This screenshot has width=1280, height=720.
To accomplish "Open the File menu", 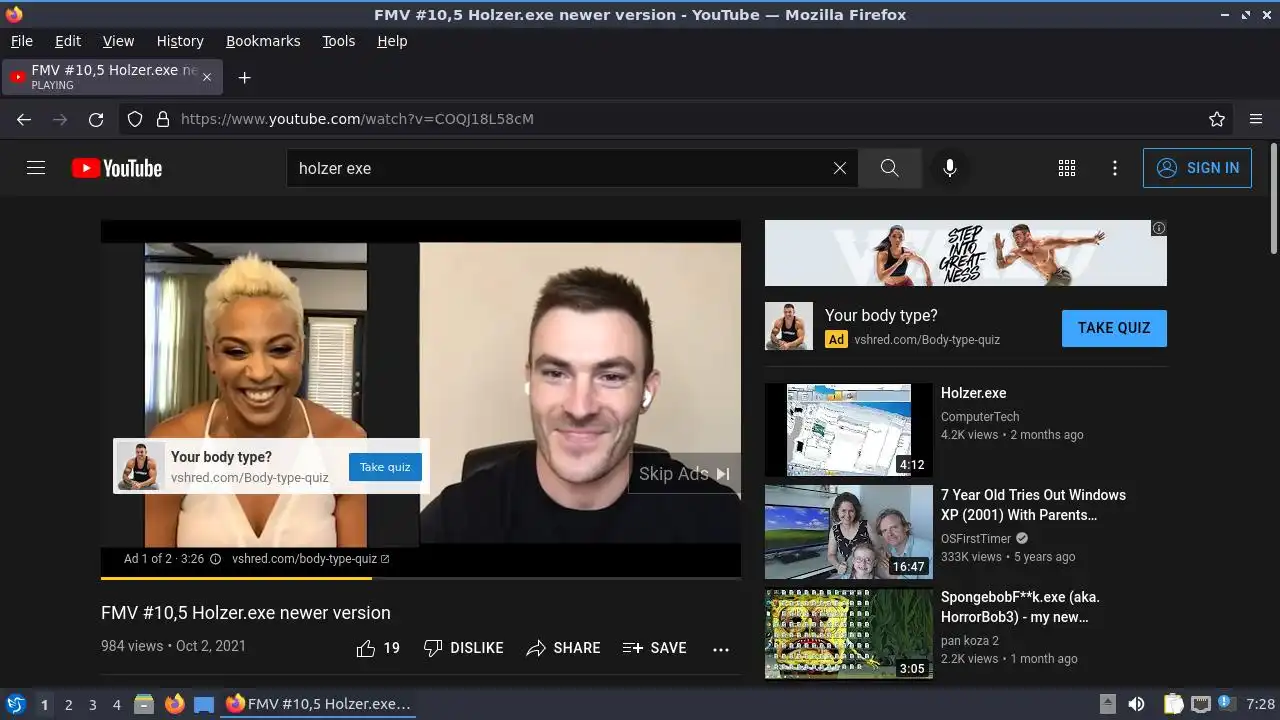I will [21, 41].
